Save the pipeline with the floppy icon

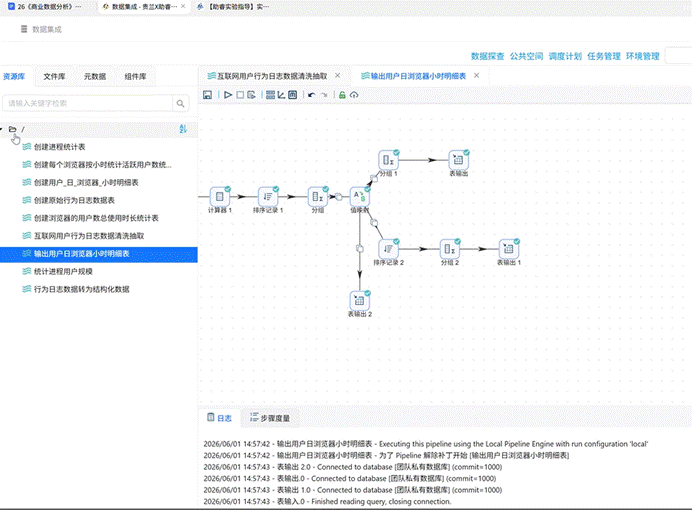pyautogui.click(x=207, y=95)
